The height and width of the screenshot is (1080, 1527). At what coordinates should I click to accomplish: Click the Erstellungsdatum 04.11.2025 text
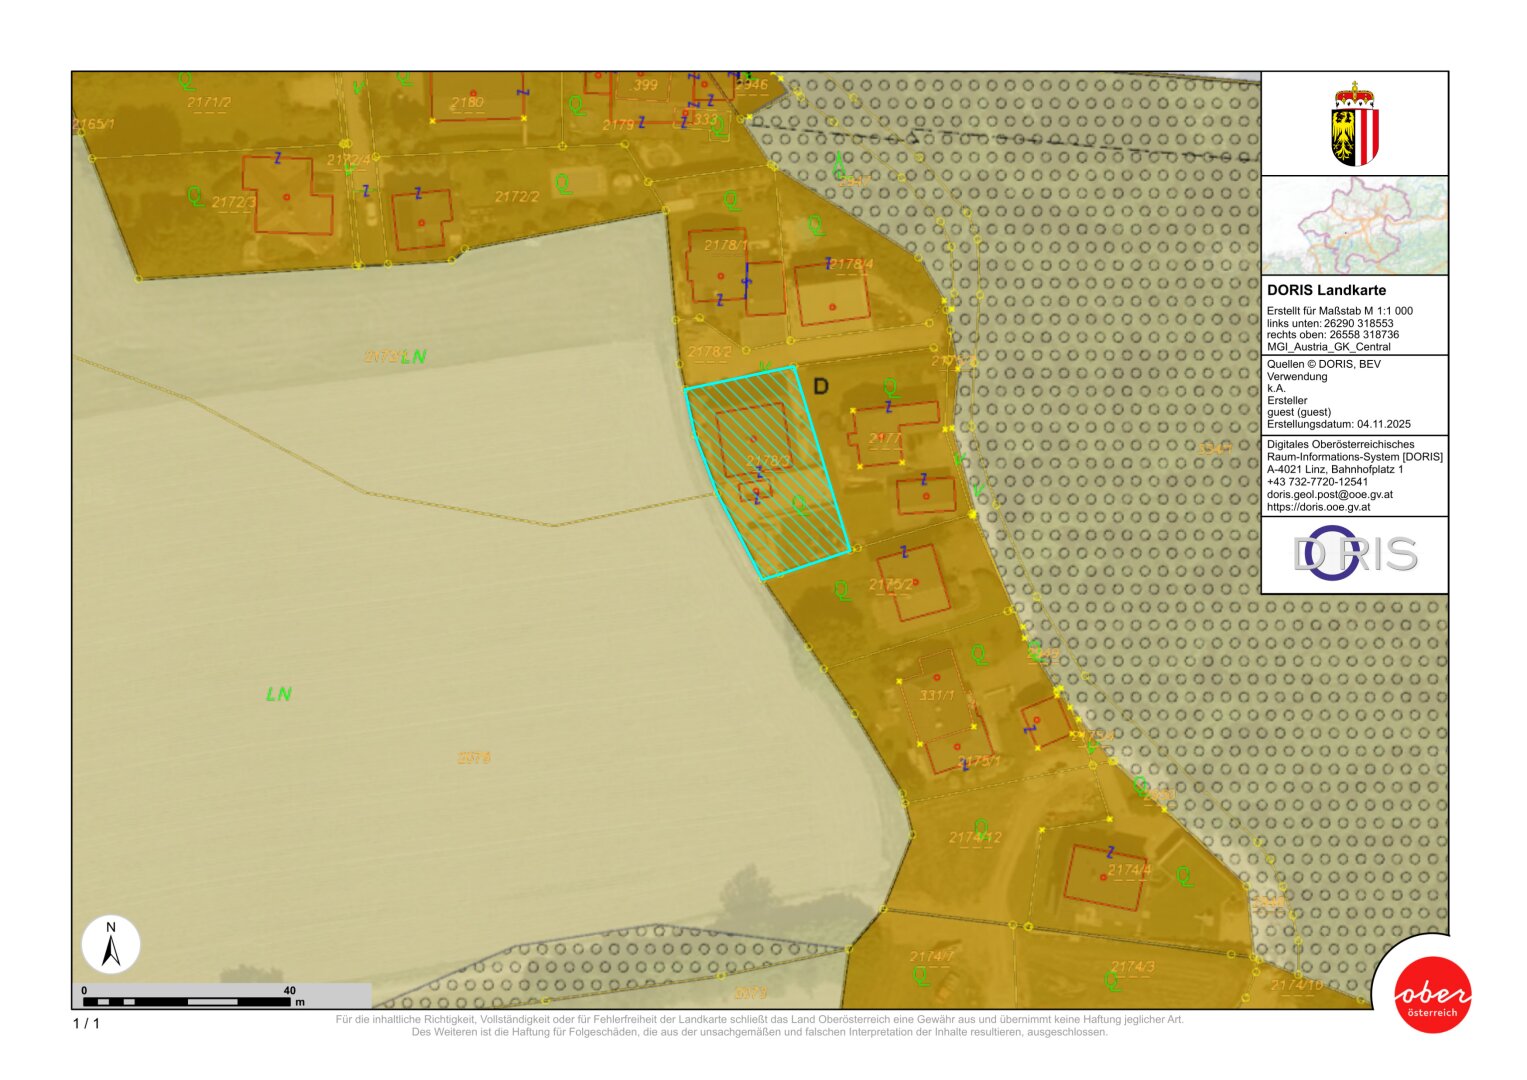point(1338,424)
